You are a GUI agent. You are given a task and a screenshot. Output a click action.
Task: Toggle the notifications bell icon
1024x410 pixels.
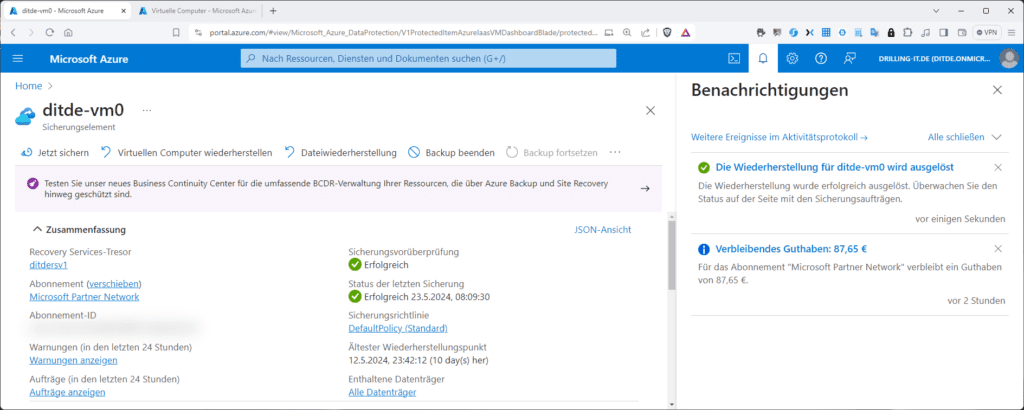point(763,59)
